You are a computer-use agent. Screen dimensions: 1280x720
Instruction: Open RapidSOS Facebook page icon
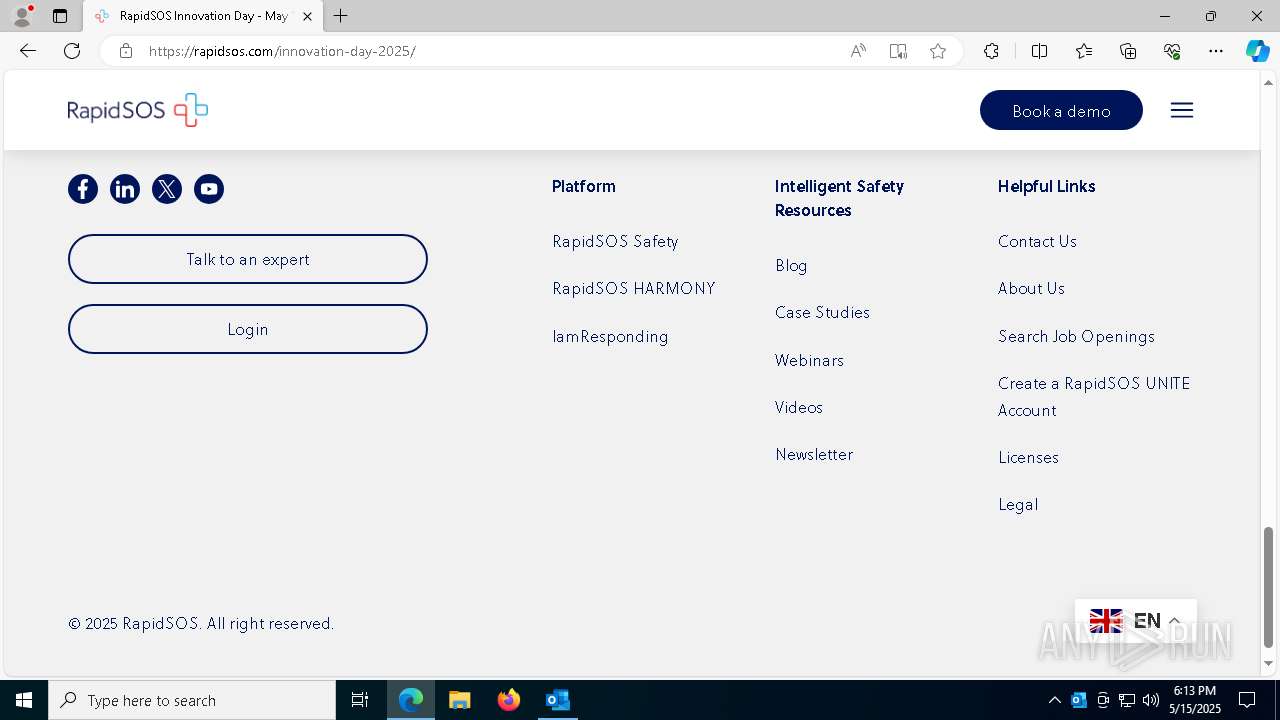point(83,189)
